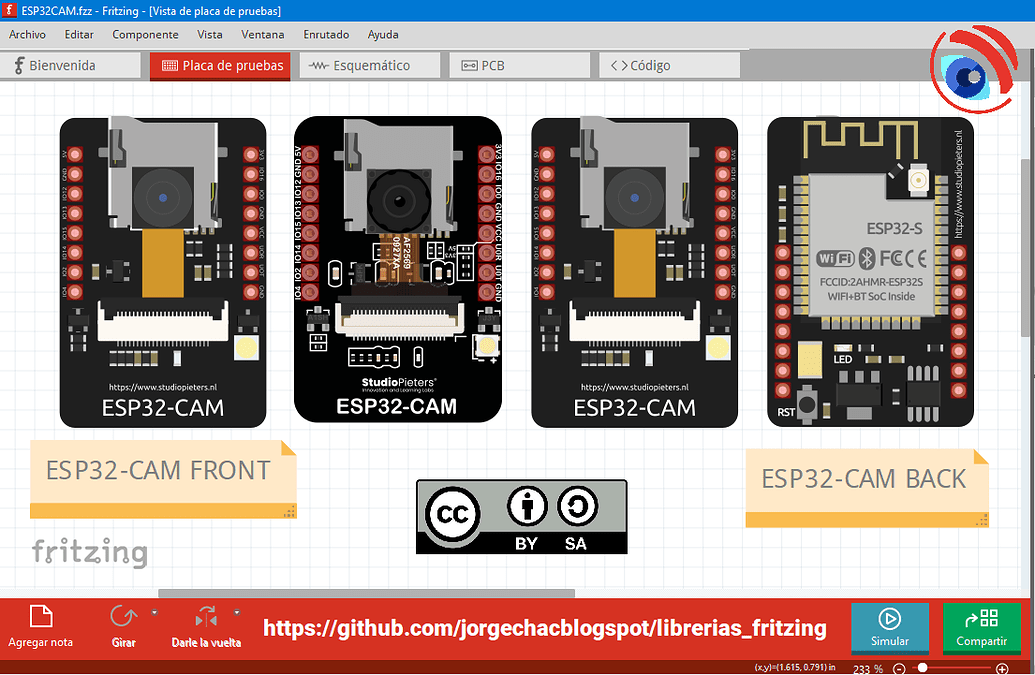Image resolution: width=1035 pixels, height=675 pixels.
Task: Select the first ESP32-CAM front board
Action: pos(163,272)
